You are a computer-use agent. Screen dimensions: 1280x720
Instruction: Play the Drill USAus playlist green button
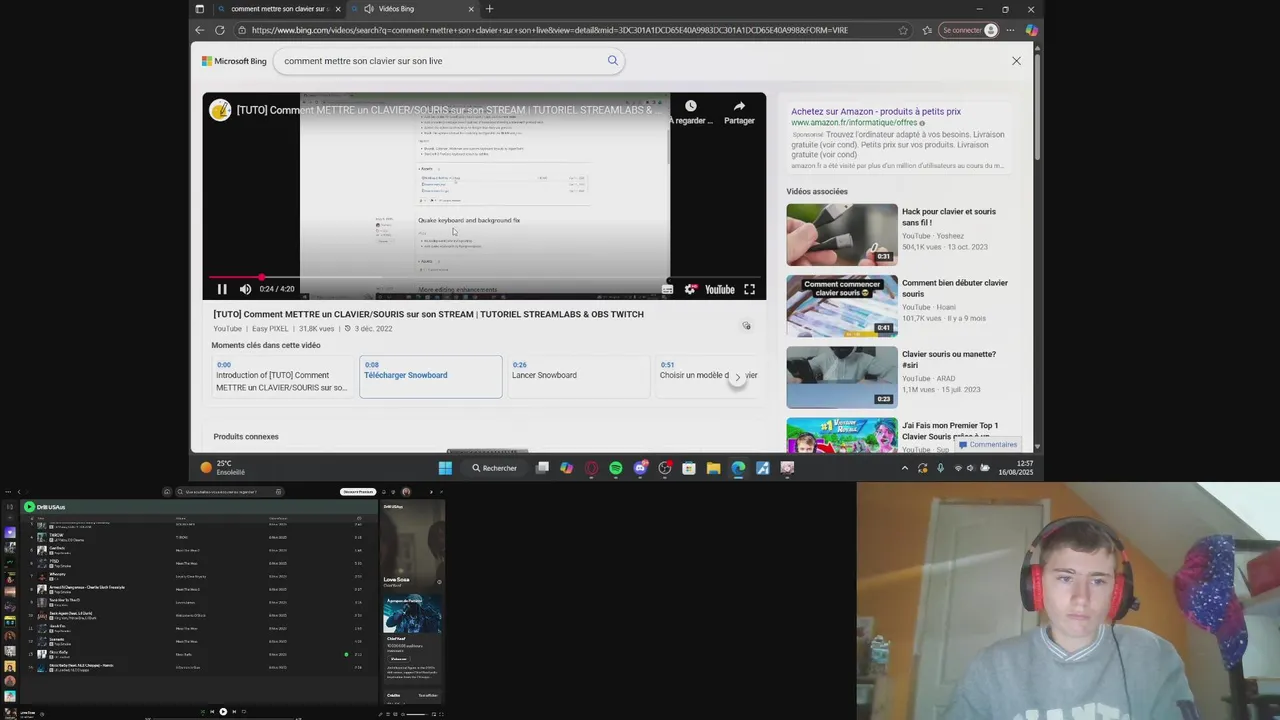pos(29,507)
